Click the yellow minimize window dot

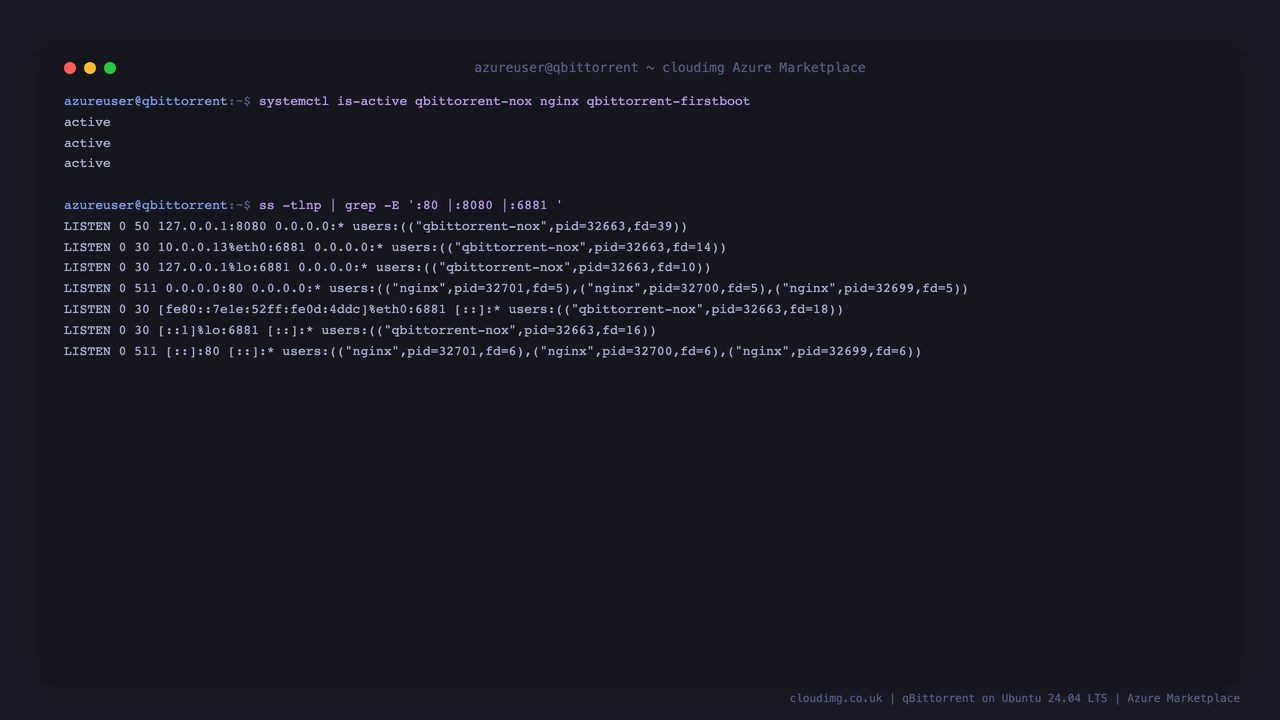coord(90,68)
